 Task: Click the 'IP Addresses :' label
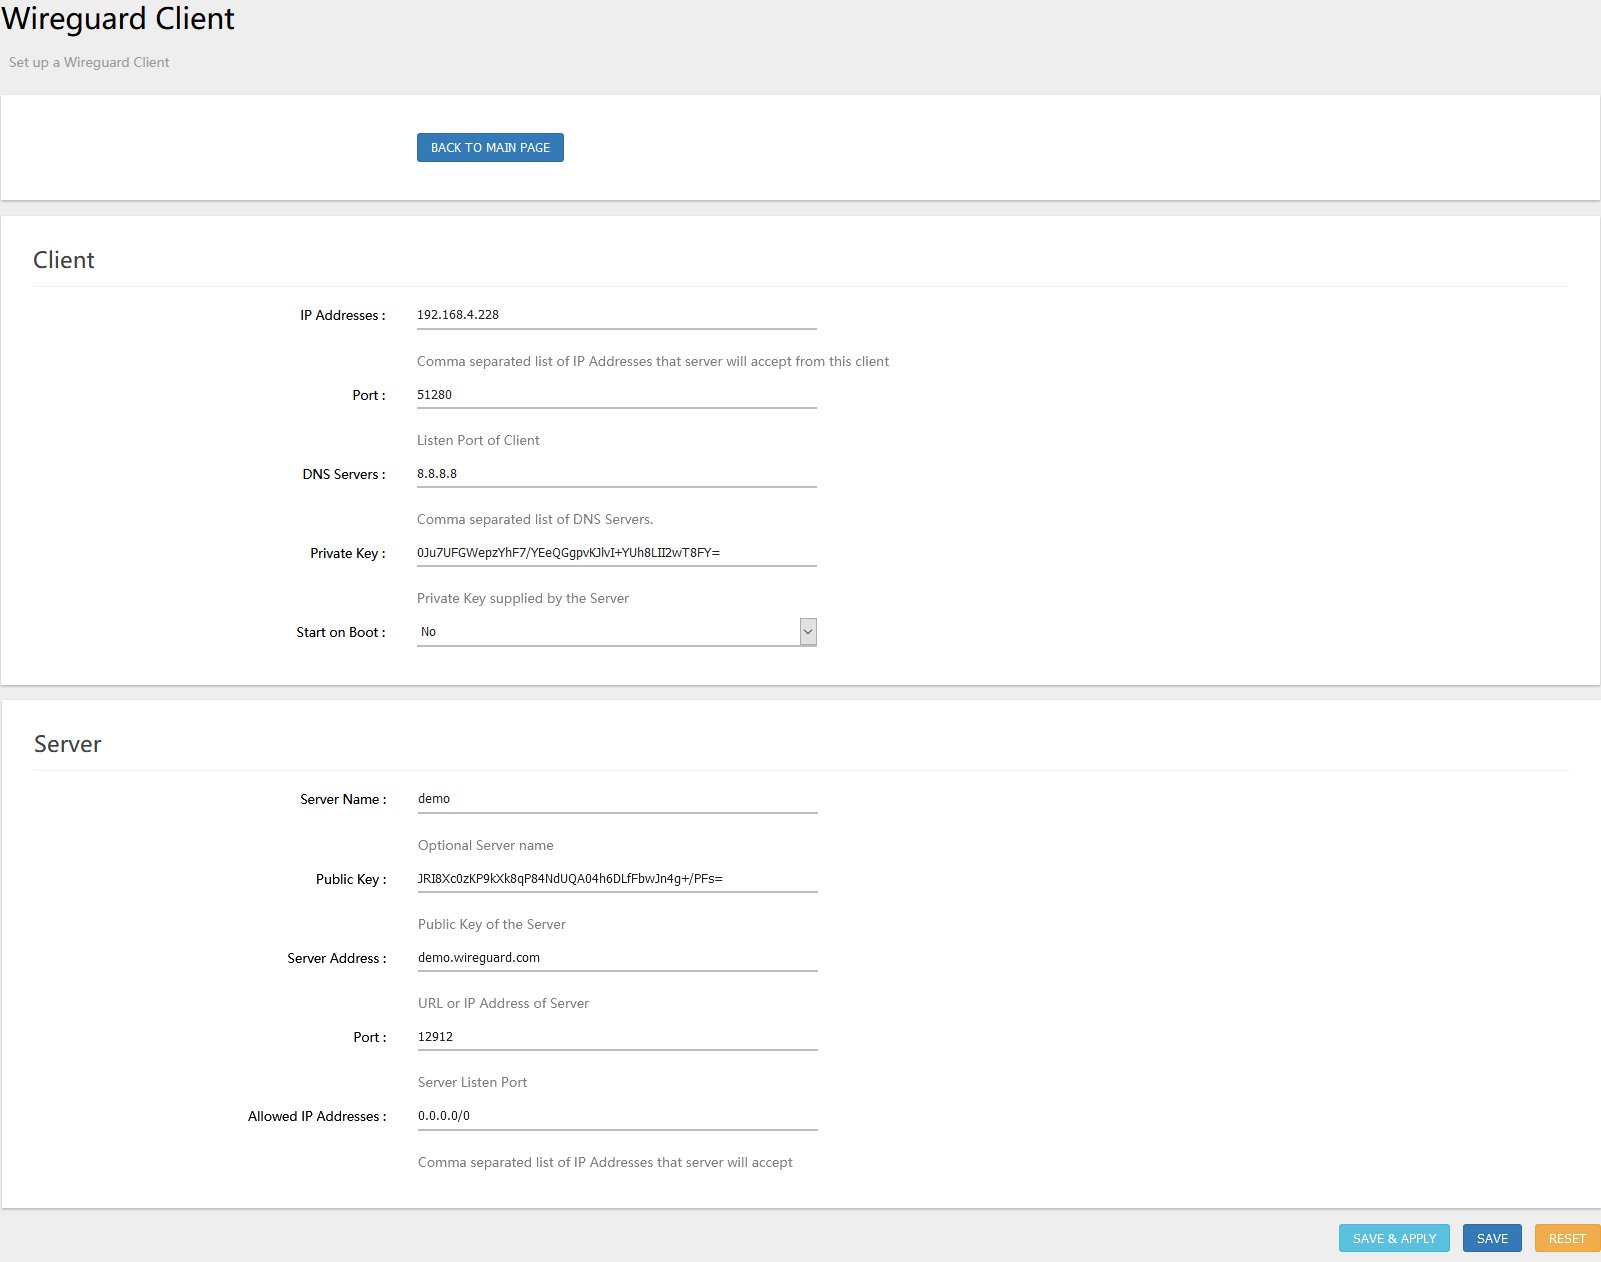(x=343, y=315)
